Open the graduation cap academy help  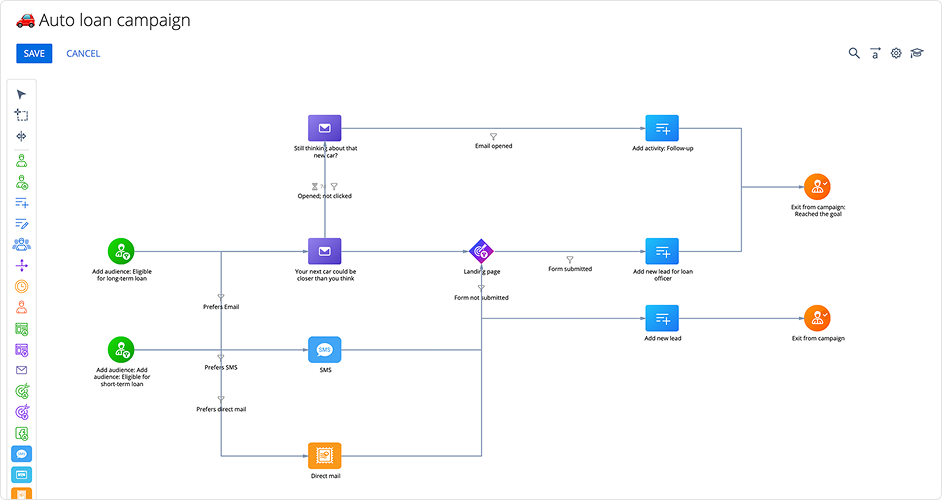tap(916, 53)
